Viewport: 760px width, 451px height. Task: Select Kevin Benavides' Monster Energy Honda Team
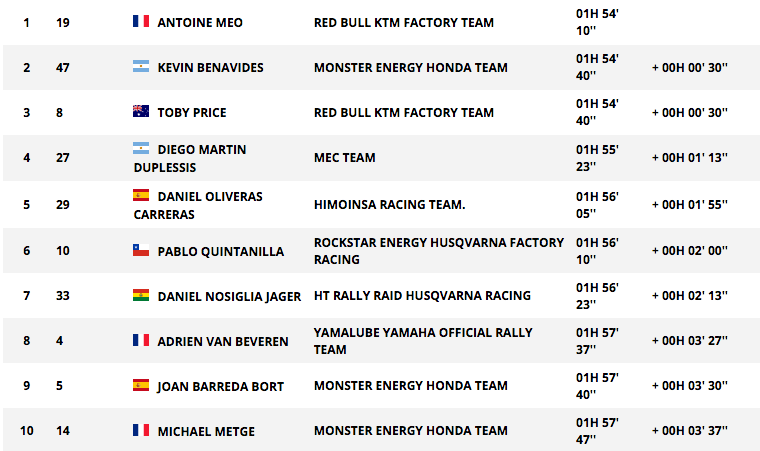411,67
